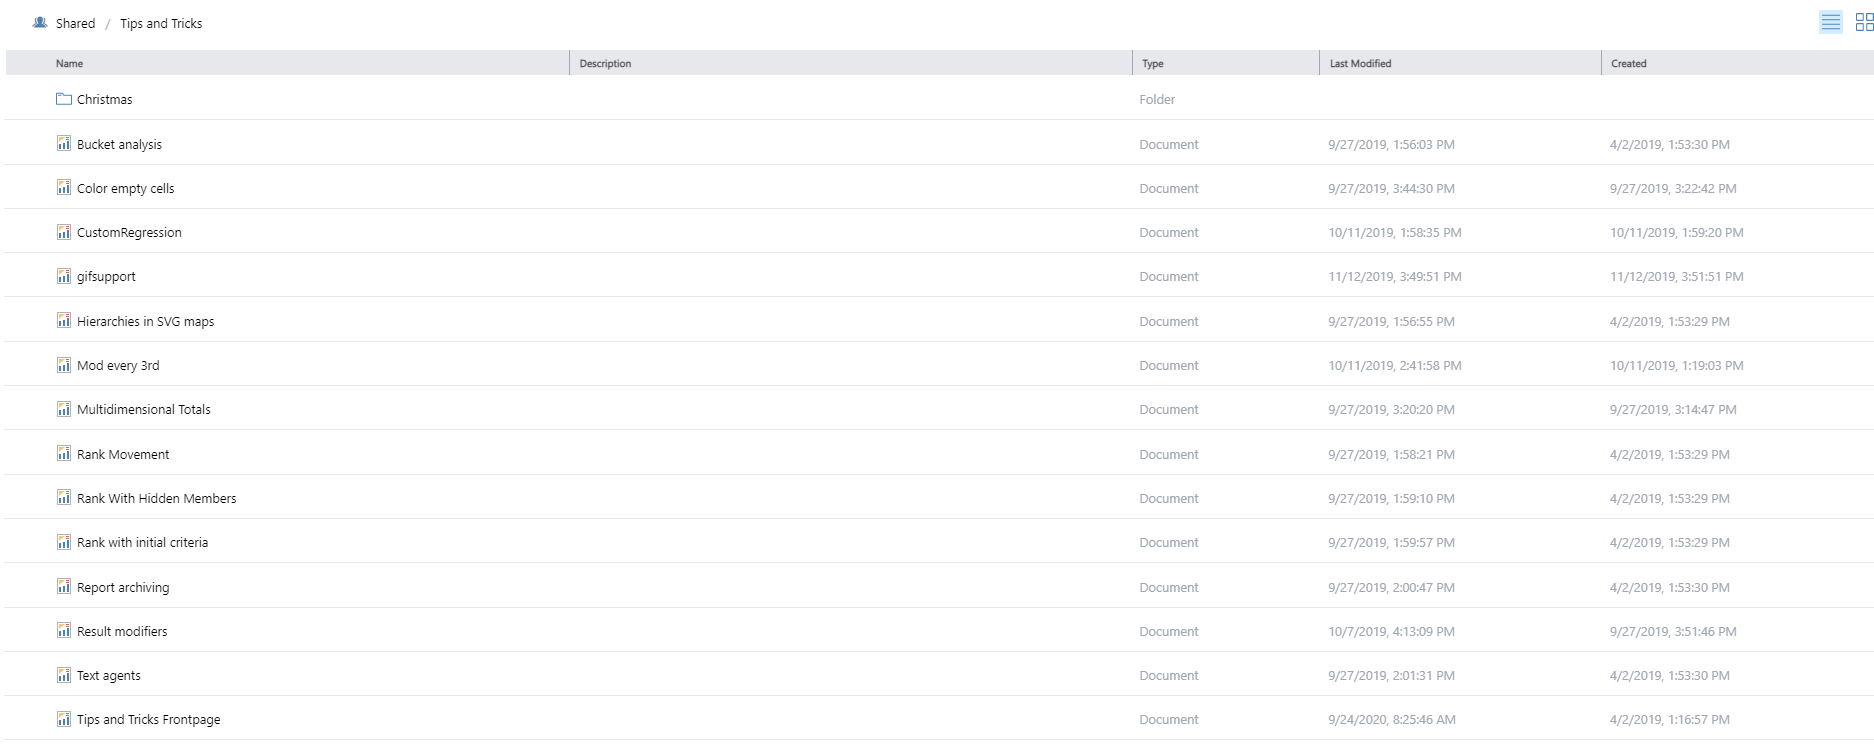Screen dimensions: 1874x746
Task: Select Created 4/2/2019, 1:16:57 PM cell
Action: (1670, 719)
